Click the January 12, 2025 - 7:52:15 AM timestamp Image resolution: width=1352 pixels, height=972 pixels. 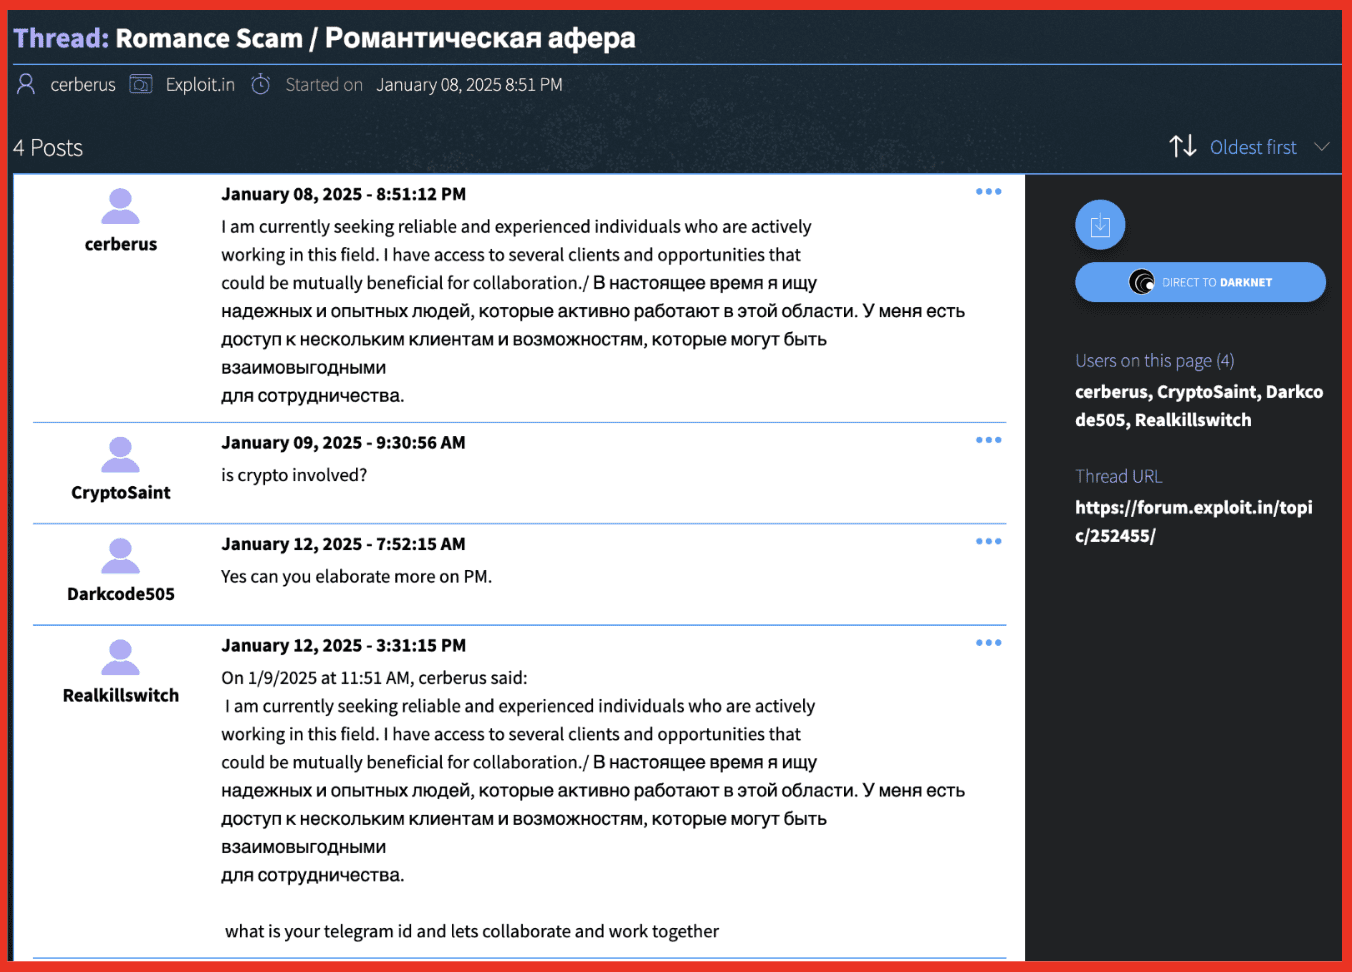point(343,544)
